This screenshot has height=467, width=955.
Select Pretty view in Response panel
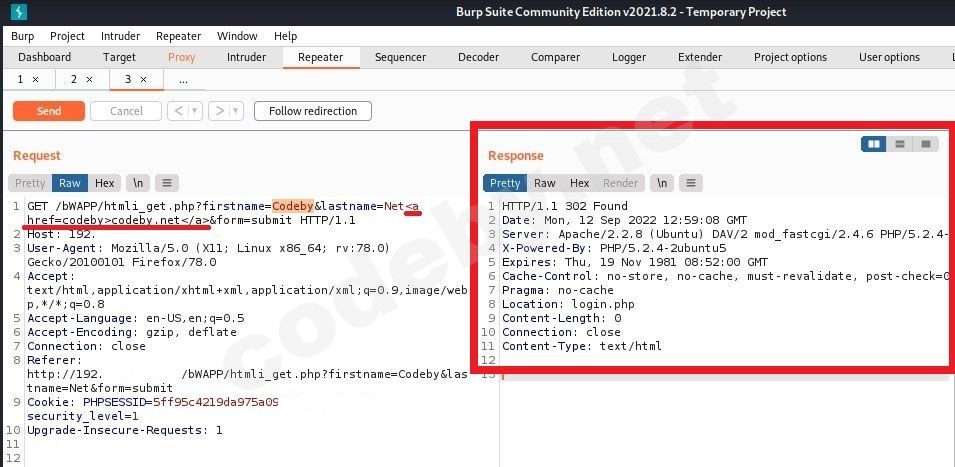[505, 183]
